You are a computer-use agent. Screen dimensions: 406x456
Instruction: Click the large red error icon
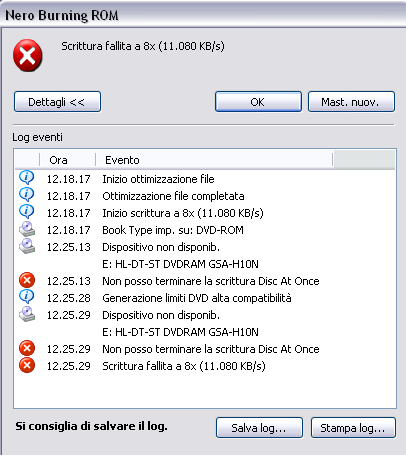click(x=28, y=55)
